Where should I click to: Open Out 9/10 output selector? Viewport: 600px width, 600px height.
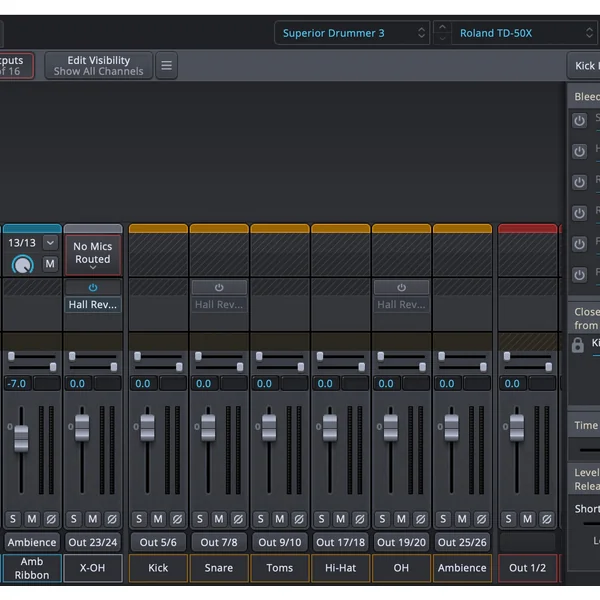pos(280,542)
